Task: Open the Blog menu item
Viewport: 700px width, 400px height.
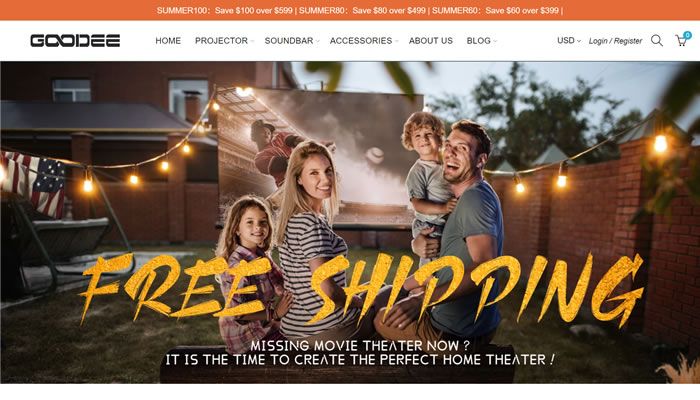Action: point(479,41)
